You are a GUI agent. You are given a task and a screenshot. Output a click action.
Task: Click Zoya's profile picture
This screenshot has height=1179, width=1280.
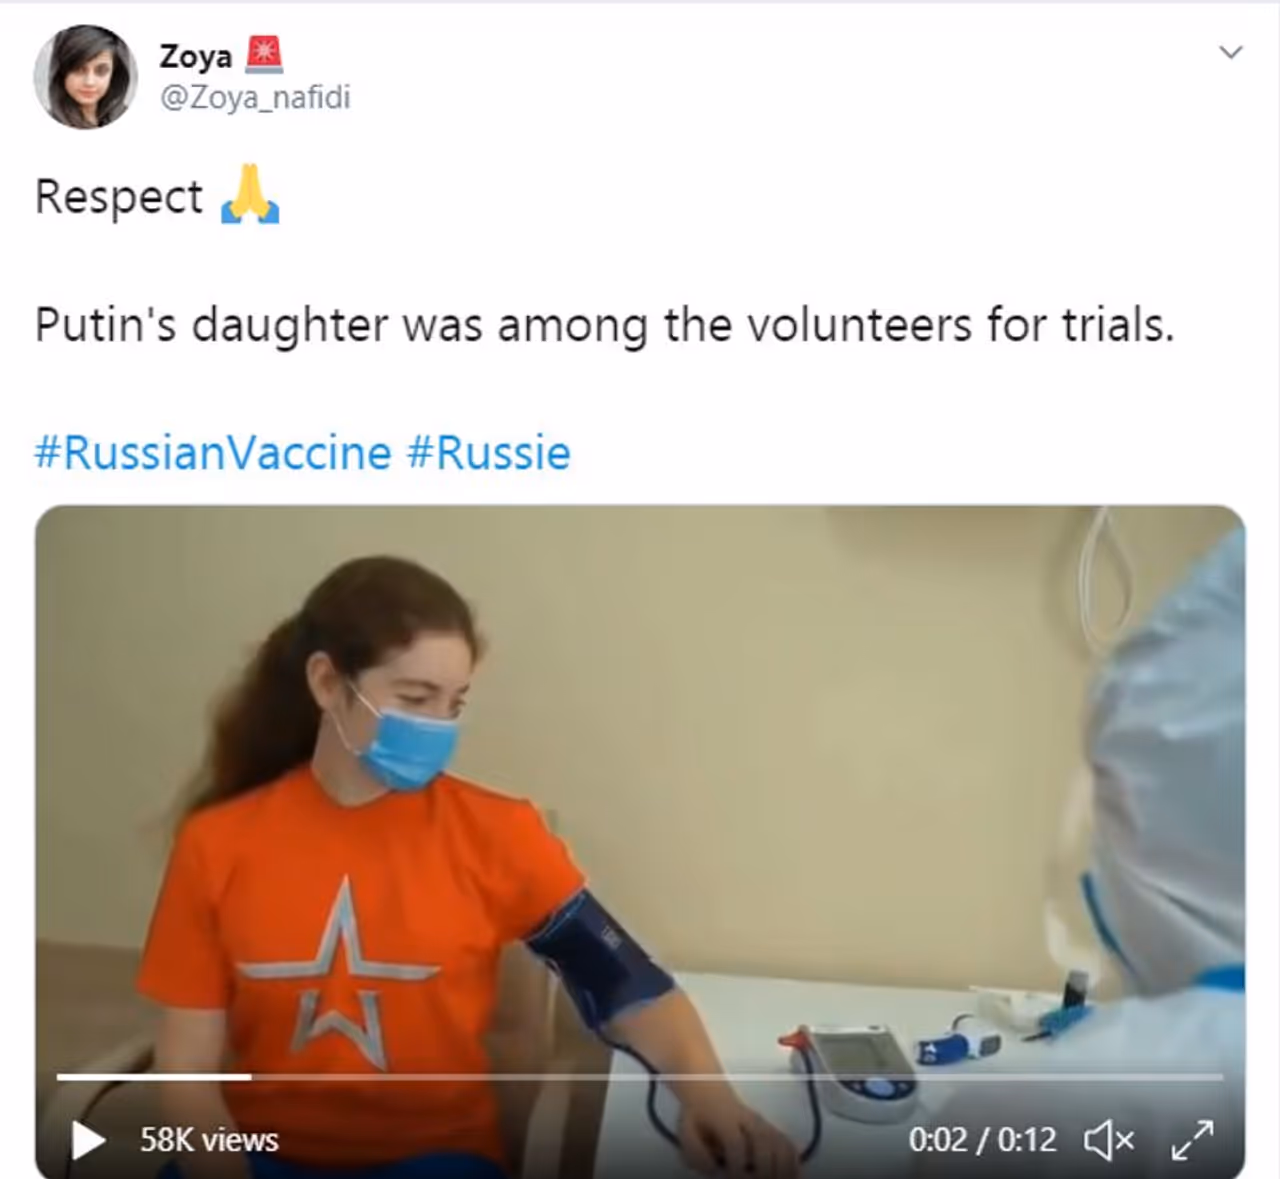click(85, 77)
